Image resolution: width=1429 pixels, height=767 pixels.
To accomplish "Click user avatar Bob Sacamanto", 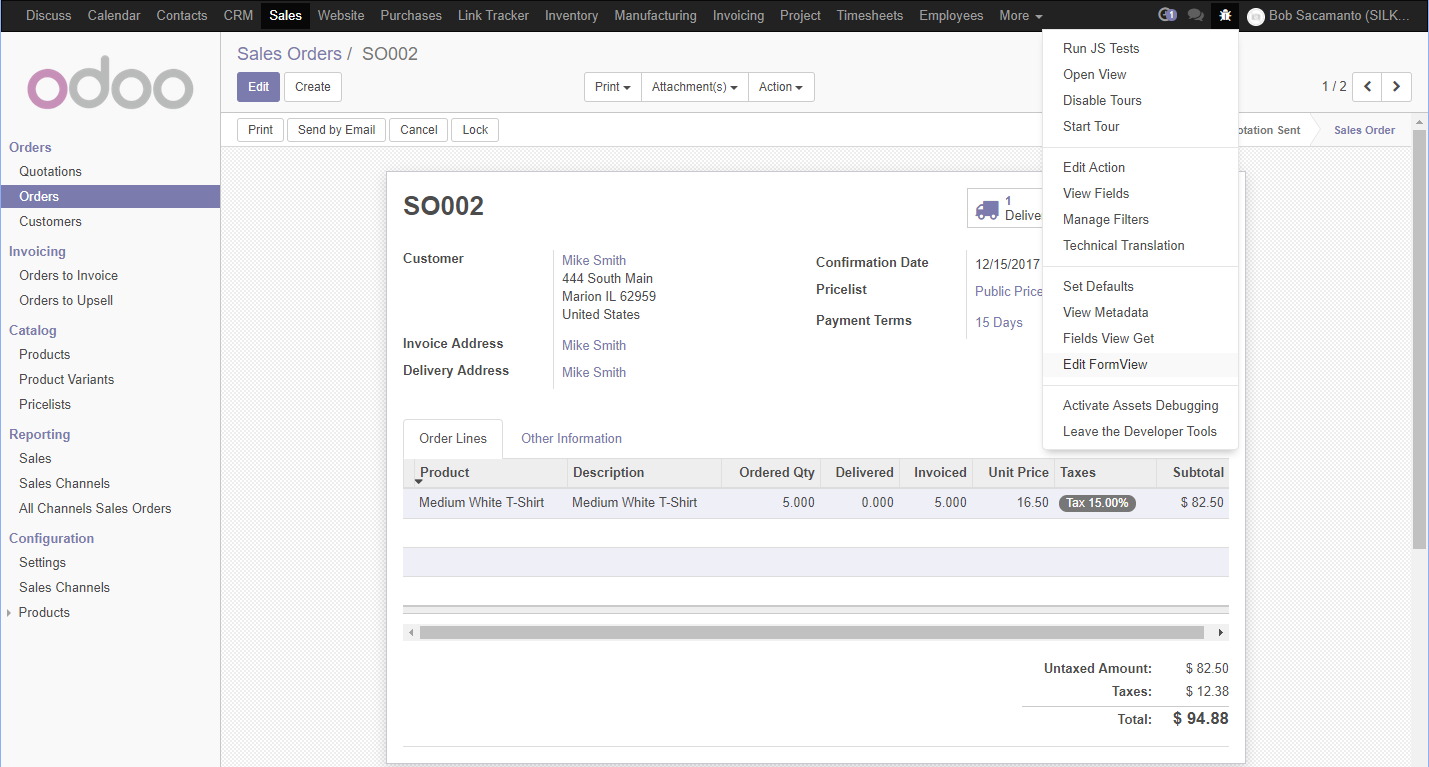I will point(1256,16).
